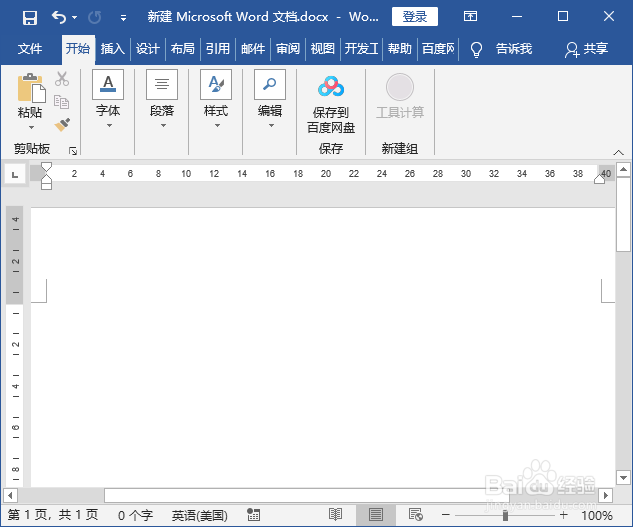
Task: Click the vertical scrollbar down arrow
Action: click(623, 478)
